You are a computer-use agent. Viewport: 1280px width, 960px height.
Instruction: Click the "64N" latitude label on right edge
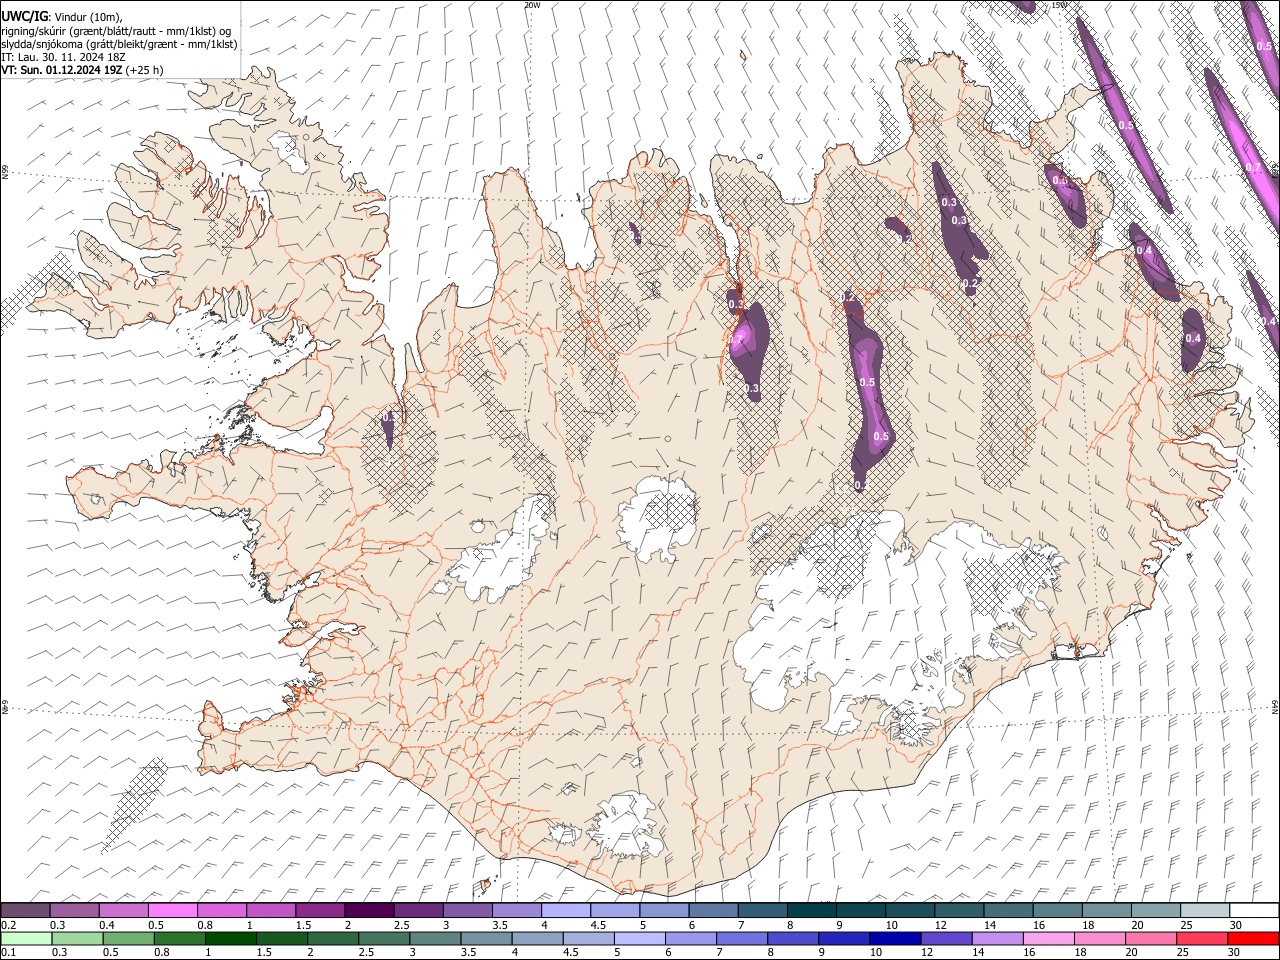1275,706
